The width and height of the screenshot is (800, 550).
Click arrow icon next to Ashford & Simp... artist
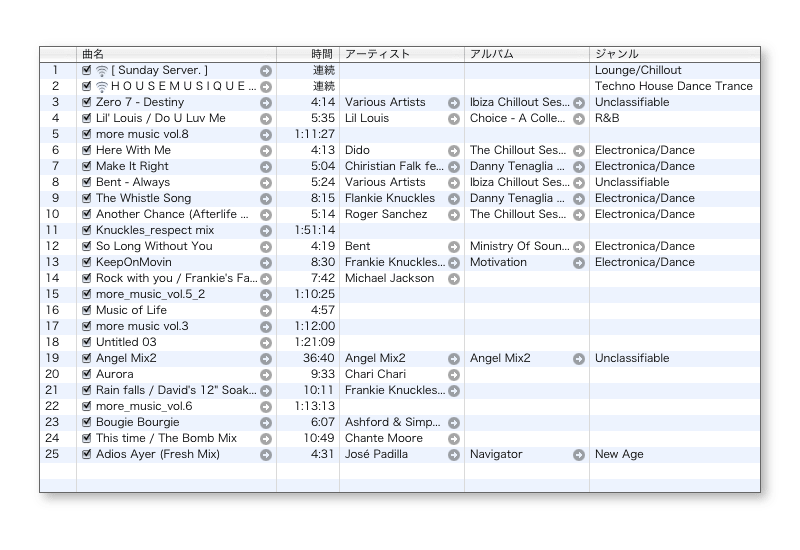tap(454, 423)
